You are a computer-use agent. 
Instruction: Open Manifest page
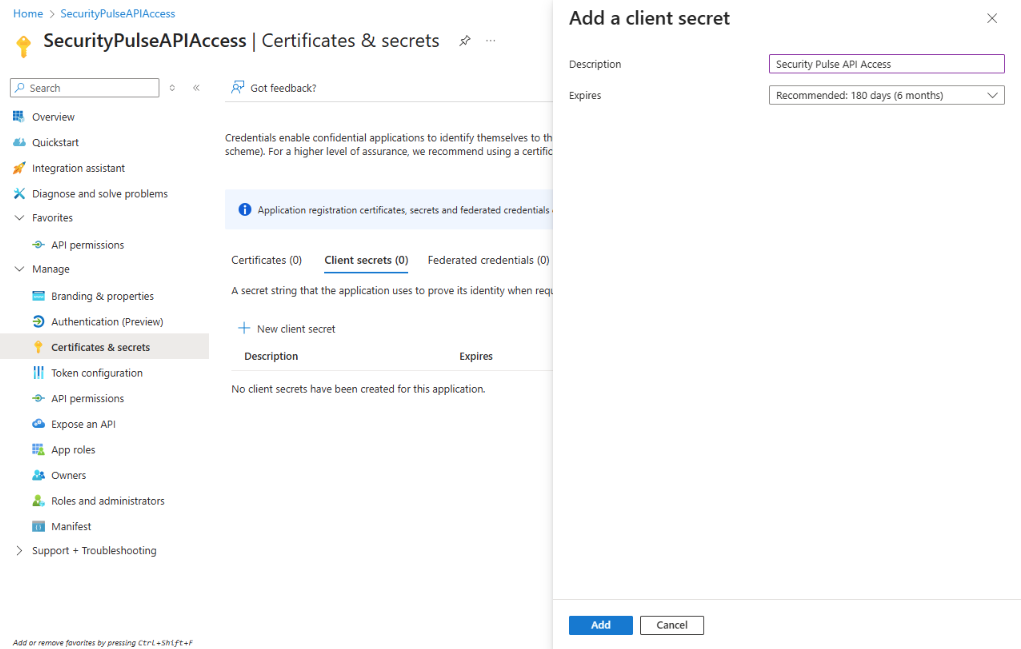click(71, 526)
